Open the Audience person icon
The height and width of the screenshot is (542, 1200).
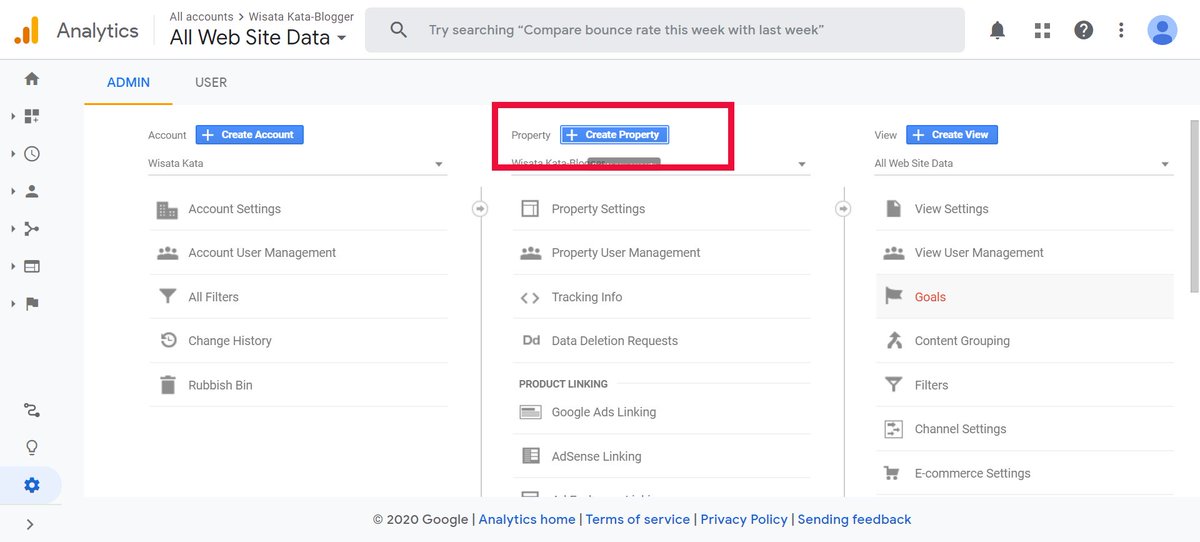(32, 191)
